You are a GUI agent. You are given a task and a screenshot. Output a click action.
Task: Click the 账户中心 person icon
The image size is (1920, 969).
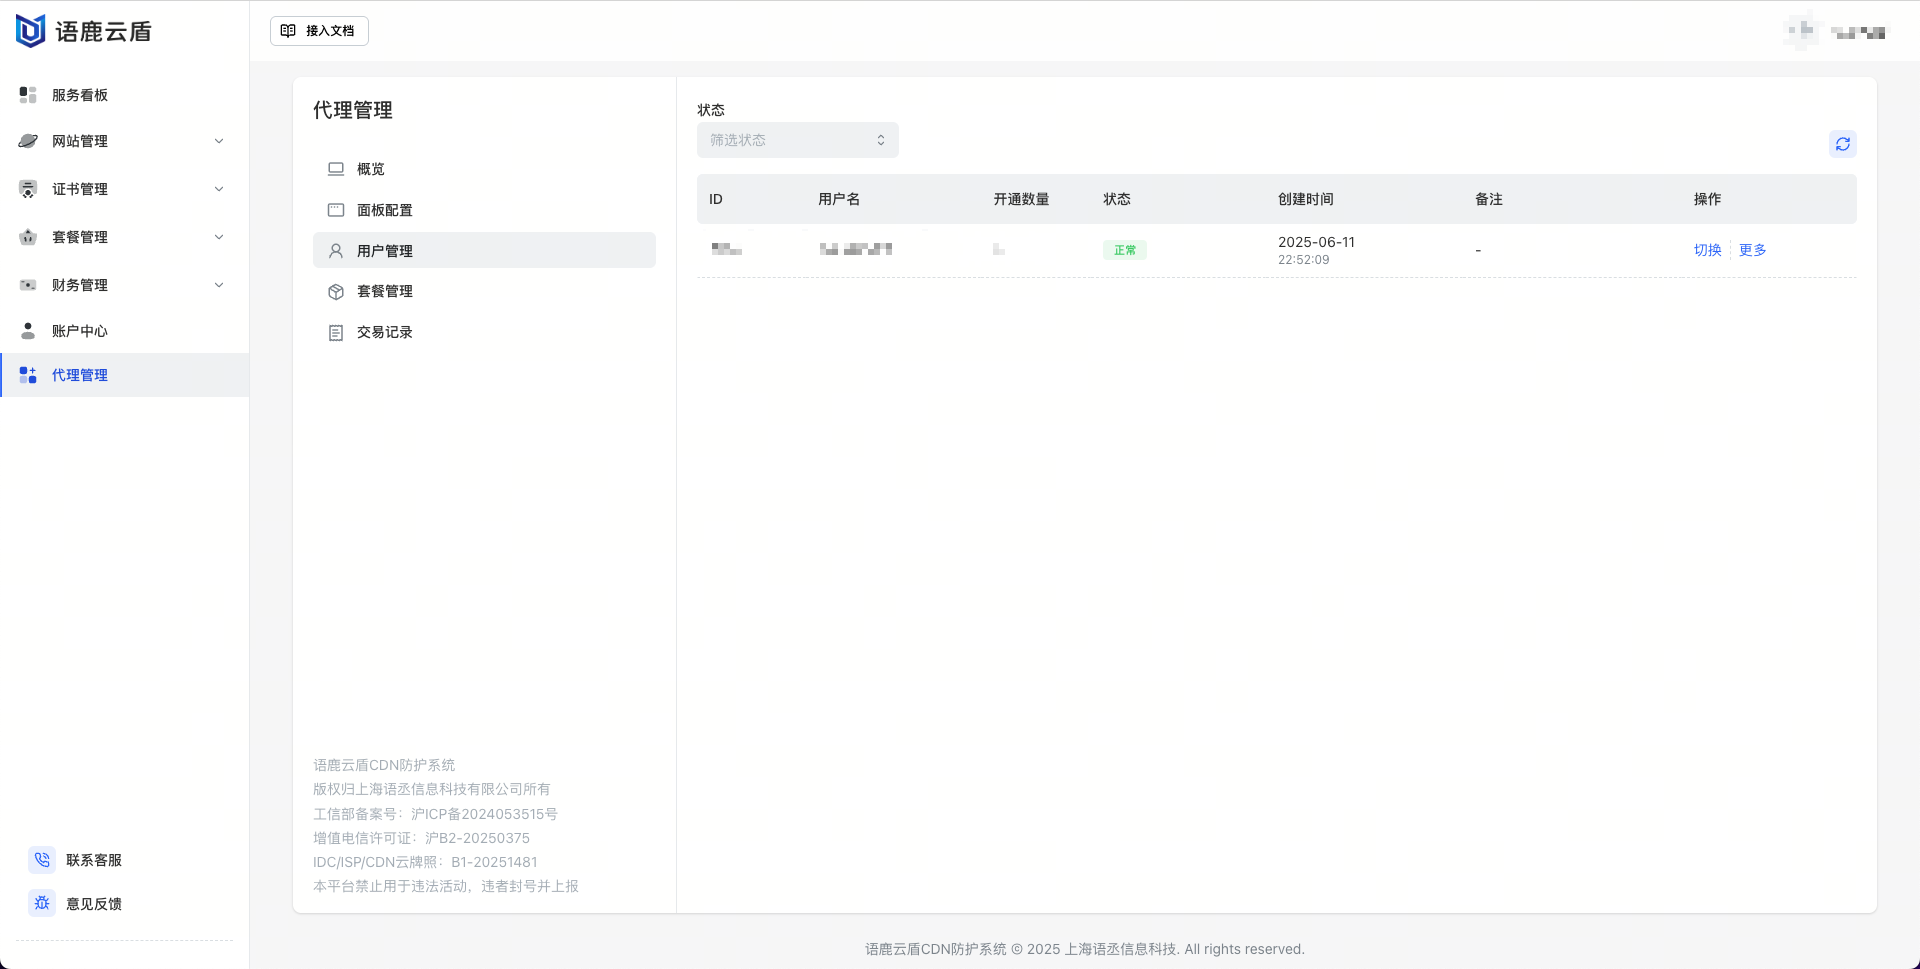click(x=28, y=331)
